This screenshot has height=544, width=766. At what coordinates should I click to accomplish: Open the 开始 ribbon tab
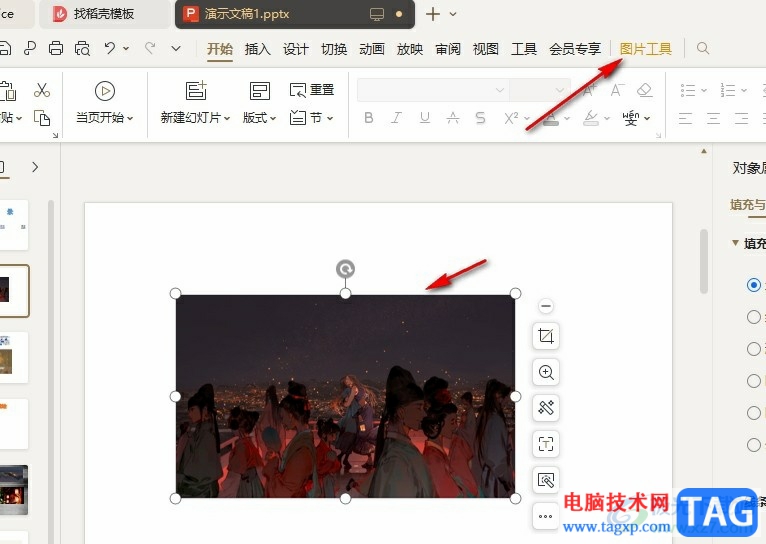(219, 49)
